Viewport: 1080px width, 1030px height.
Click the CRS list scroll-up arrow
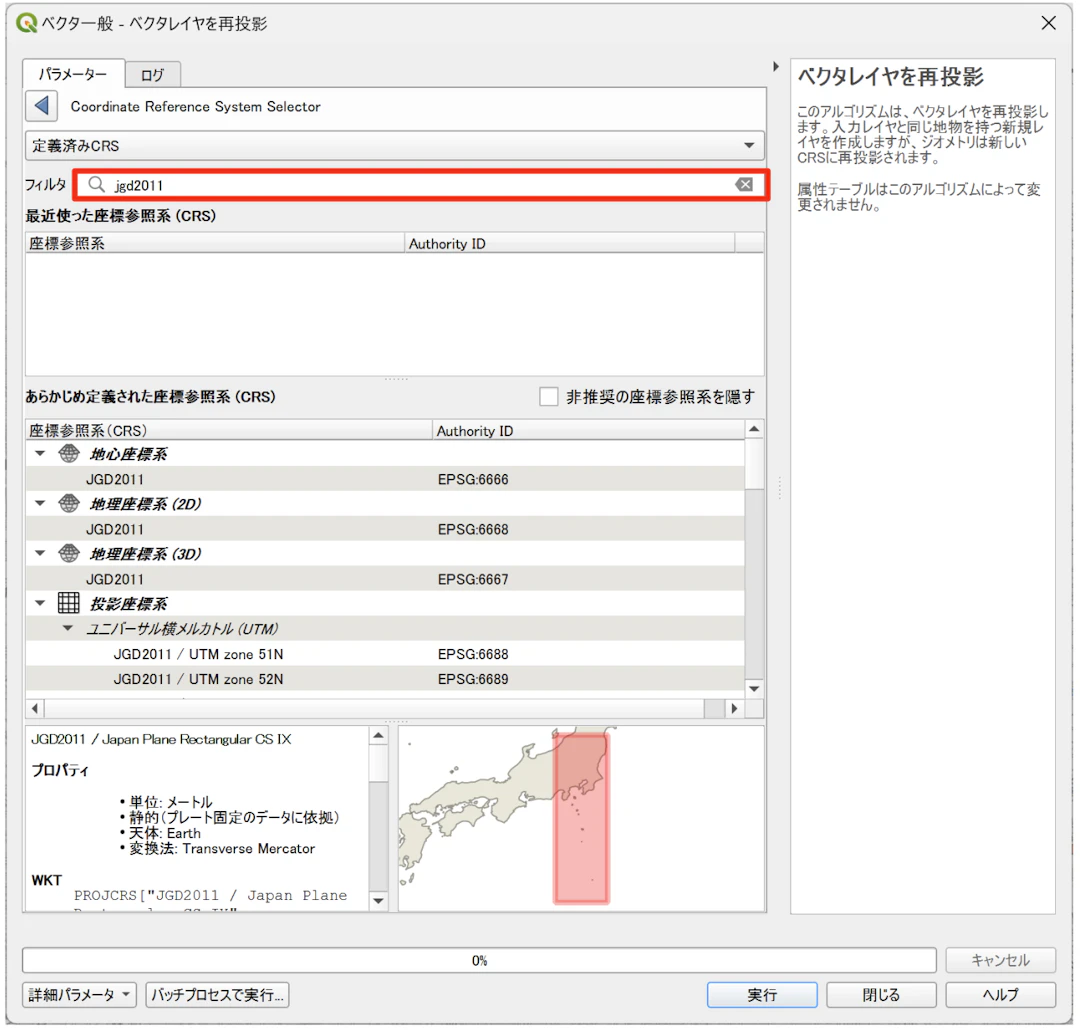point(754,429)
